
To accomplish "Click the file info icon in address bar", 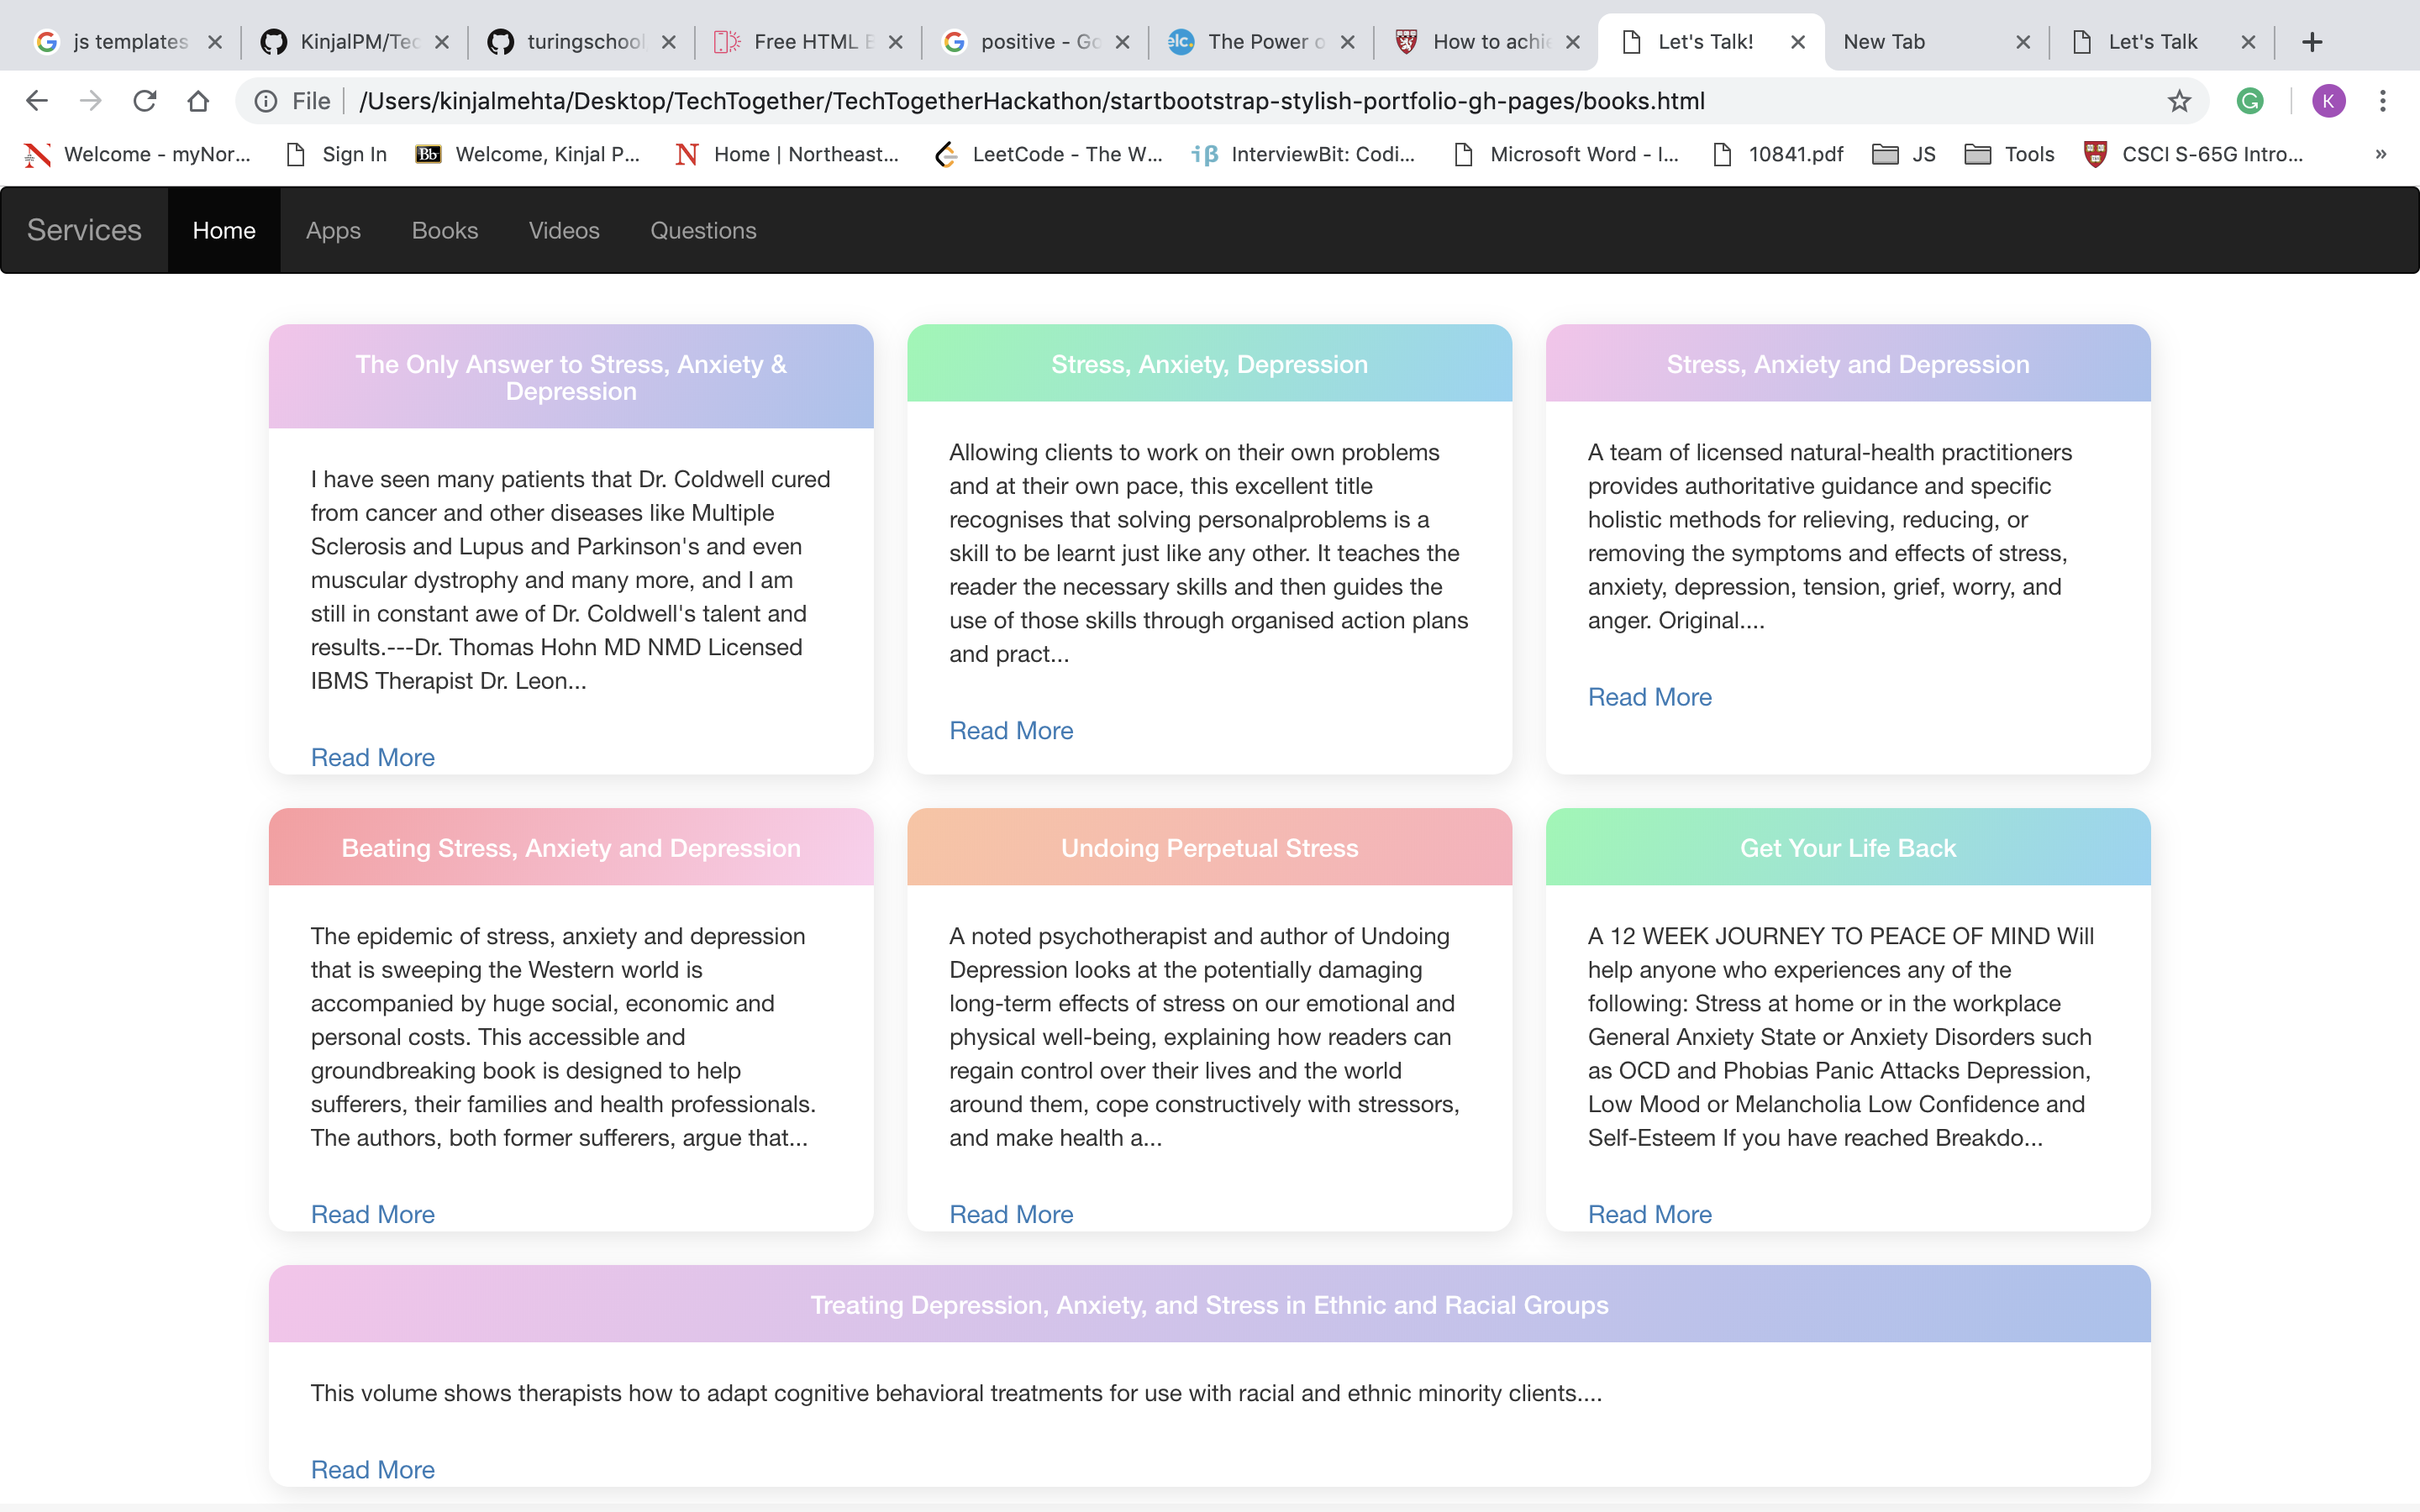I will tap(266, 101).
